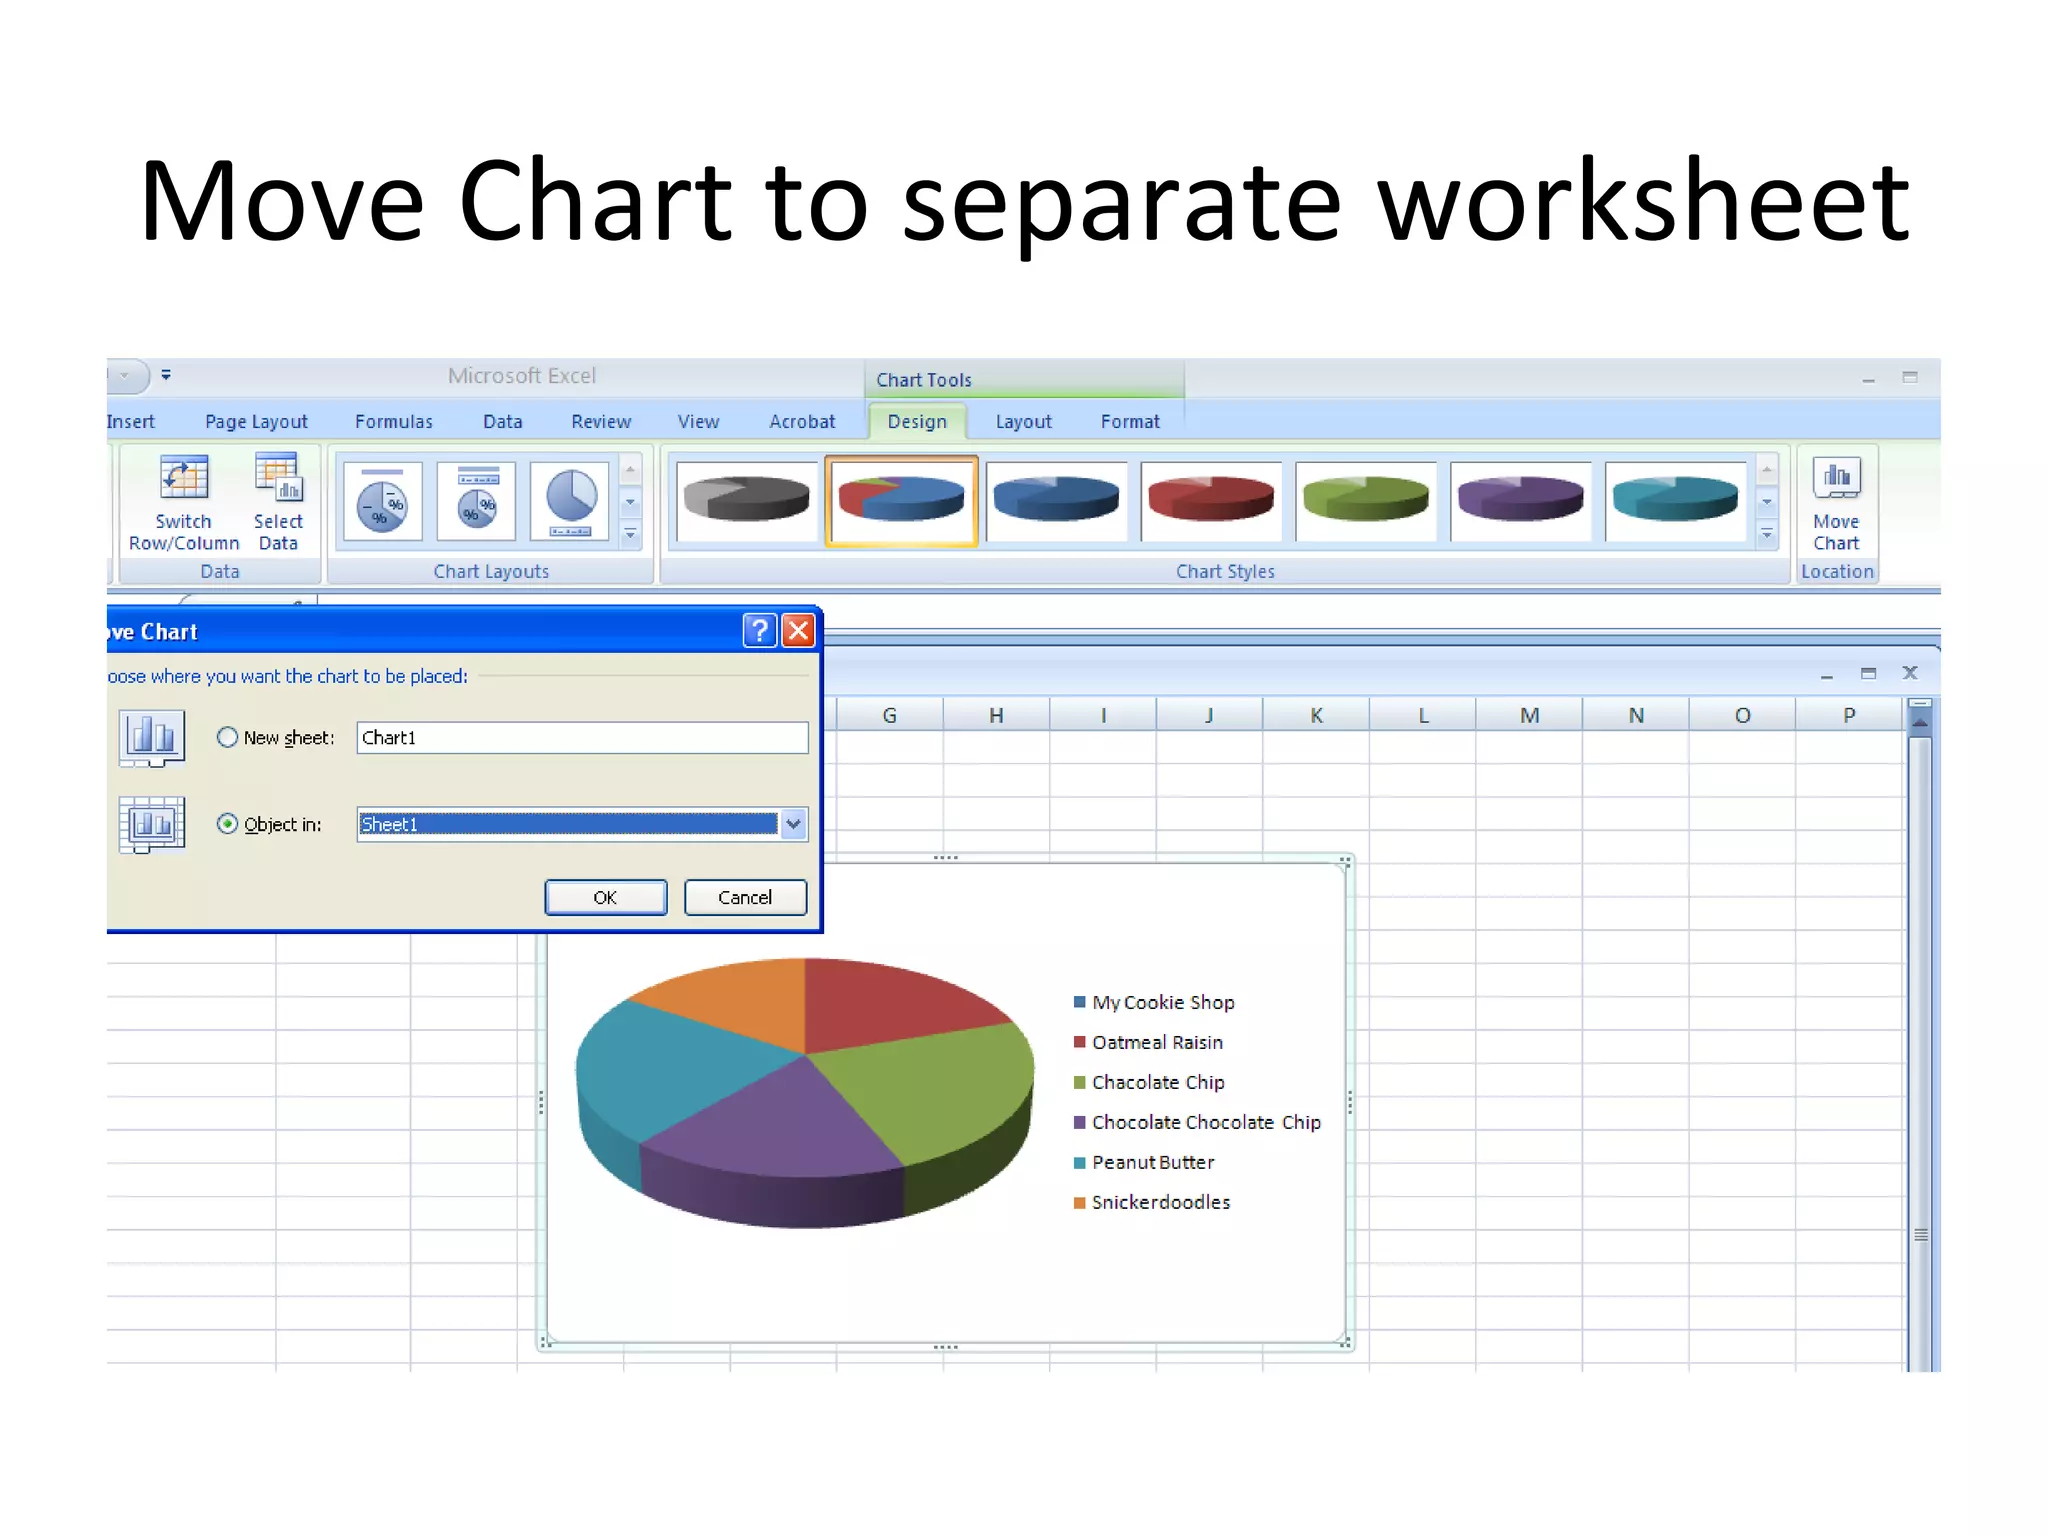Viewport: 2048px width, 1536px height.
Task: Click the New sheet name field containing Chart1
Action: pos(582,738)
